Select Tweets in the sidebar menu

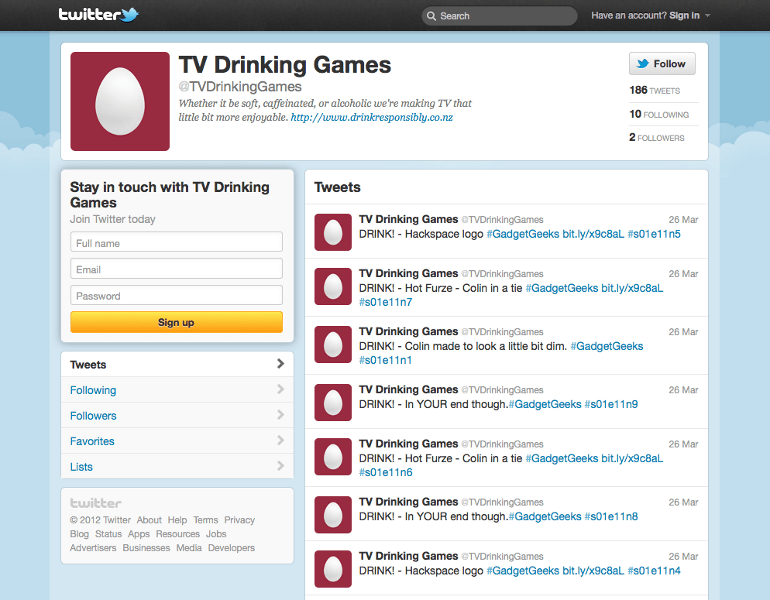(x=177, y=364)
